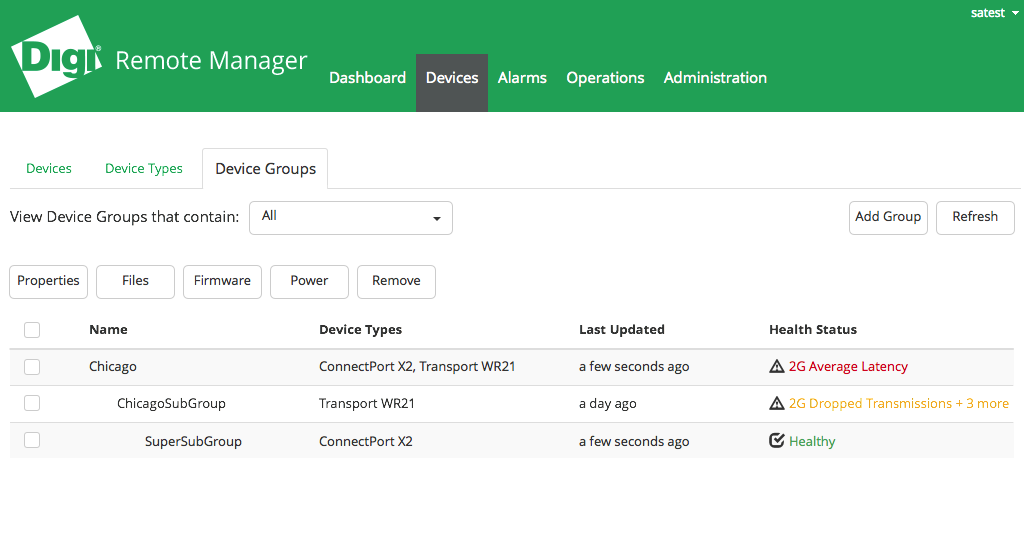
Task: Click the checkmark icon beside Healthy
Action: (776, 441)
